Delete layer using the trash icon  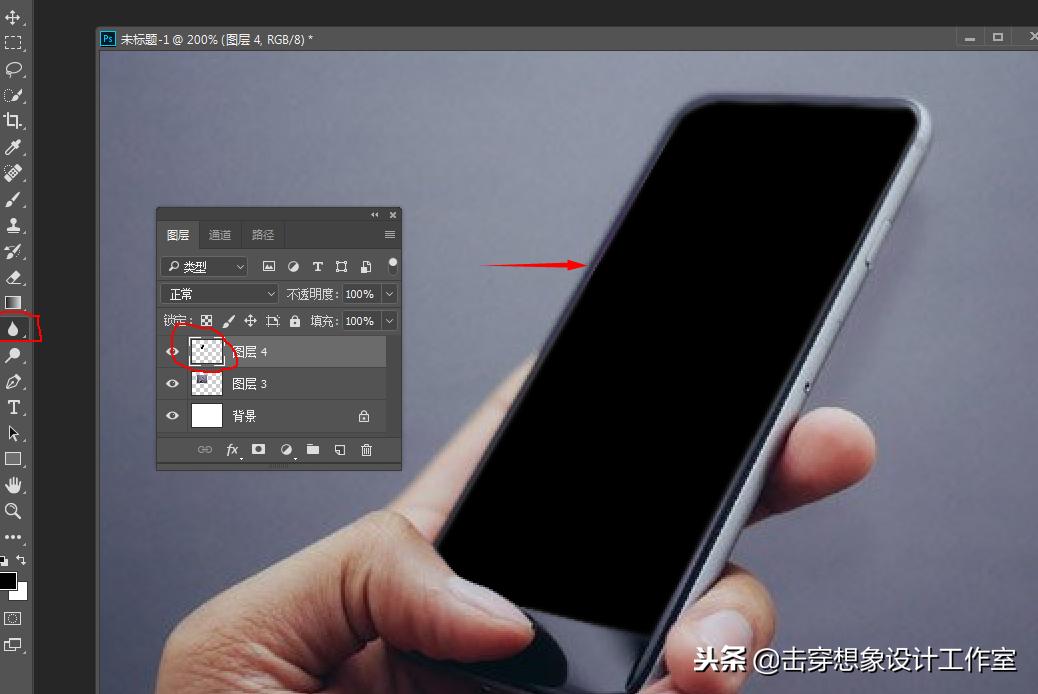[x=366, y=450]
